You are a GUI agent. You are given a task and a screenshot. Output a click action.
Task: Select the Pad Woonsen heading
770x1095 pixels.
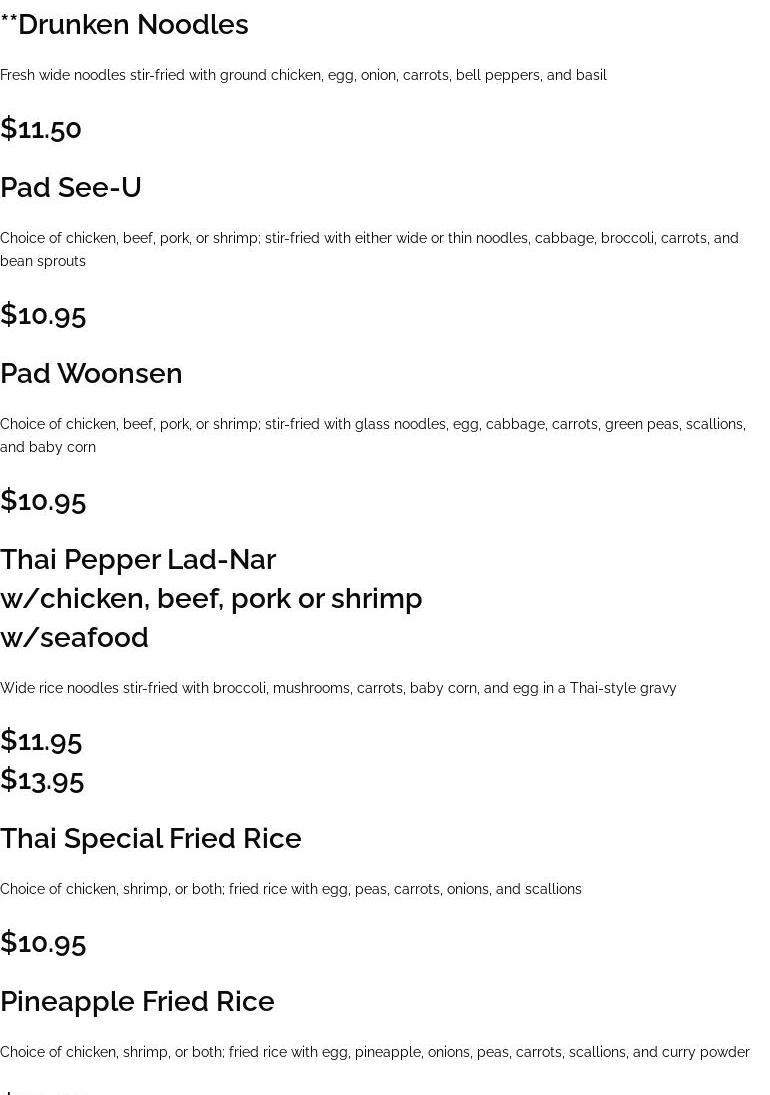coord(91,374)
